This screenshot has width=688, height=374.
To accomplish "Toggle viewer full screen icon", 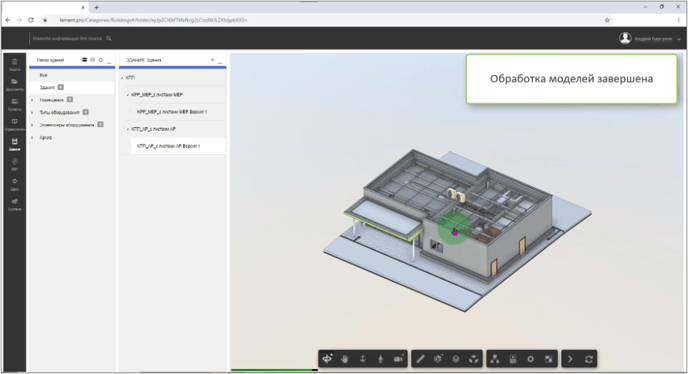I will pyautogui.click(x=548, y=359).
